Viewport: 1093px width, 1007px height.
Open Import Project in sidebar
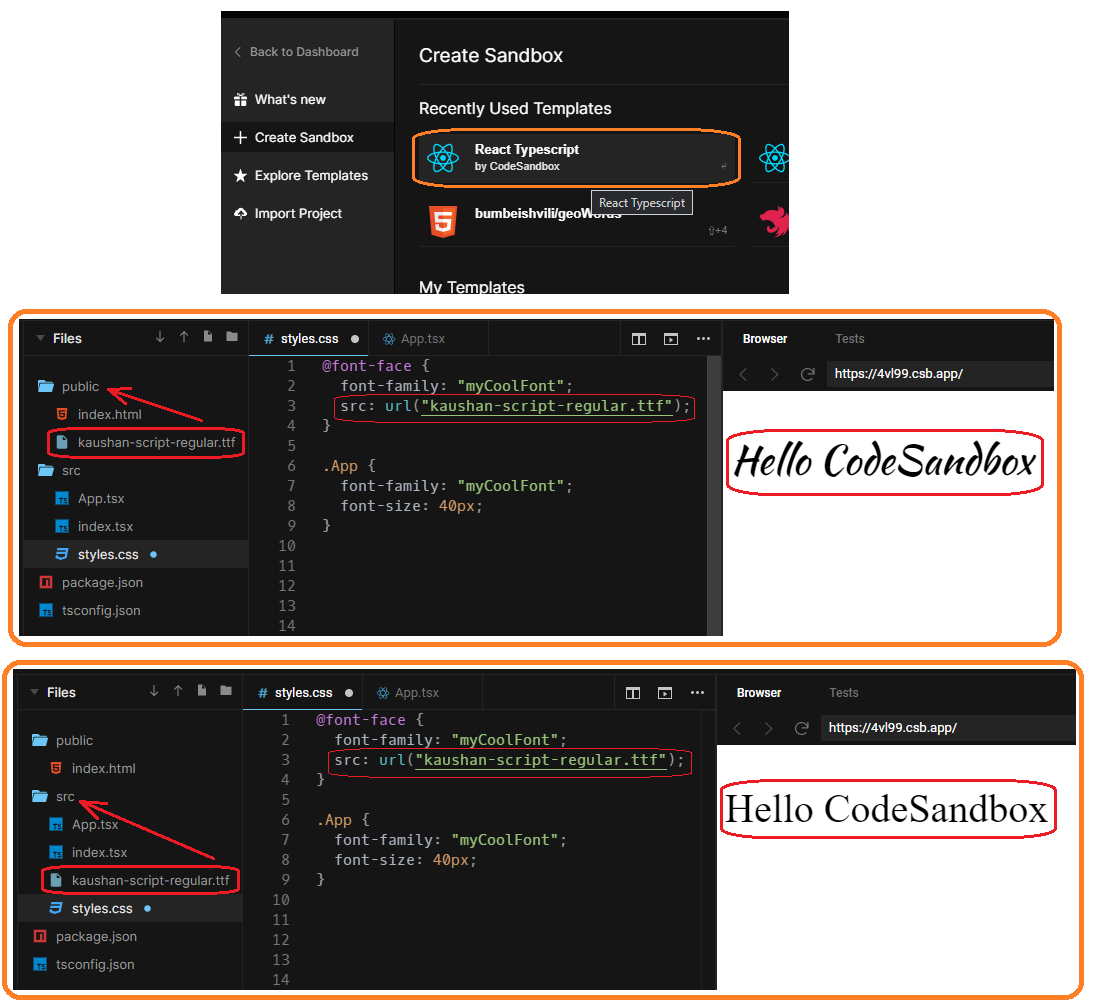(288, 213)
